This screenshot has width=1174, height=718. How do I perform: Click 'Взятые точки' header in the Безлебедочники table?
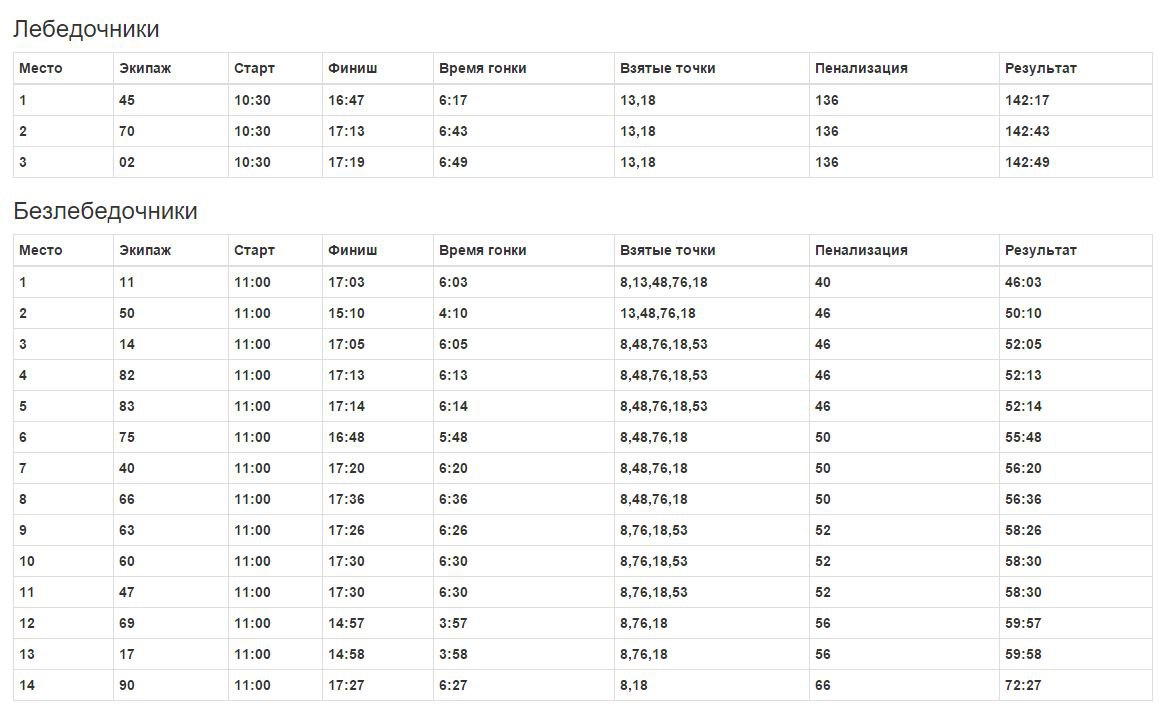pyautogui.click(x=667, y=250)
